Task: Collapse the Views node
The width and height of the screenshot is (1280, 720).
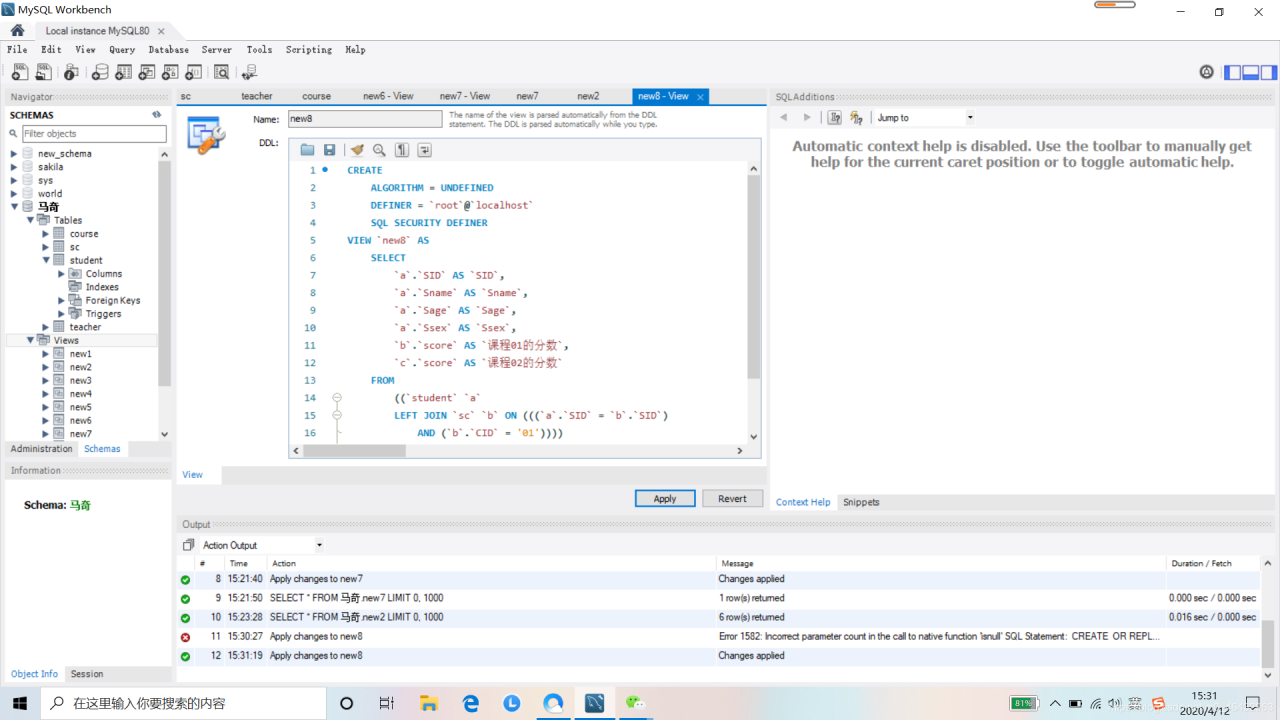Action: 30,340
